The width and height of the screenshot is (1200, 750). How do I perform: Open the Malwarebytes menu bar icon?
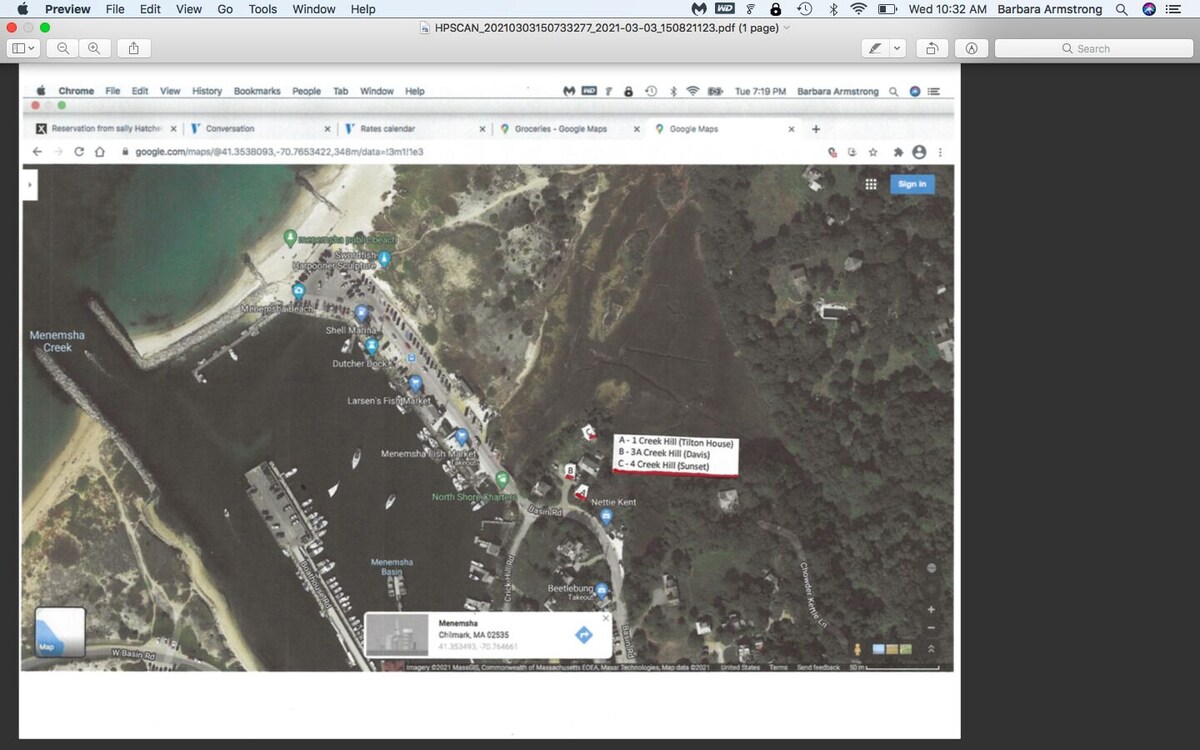click(699, 9)
